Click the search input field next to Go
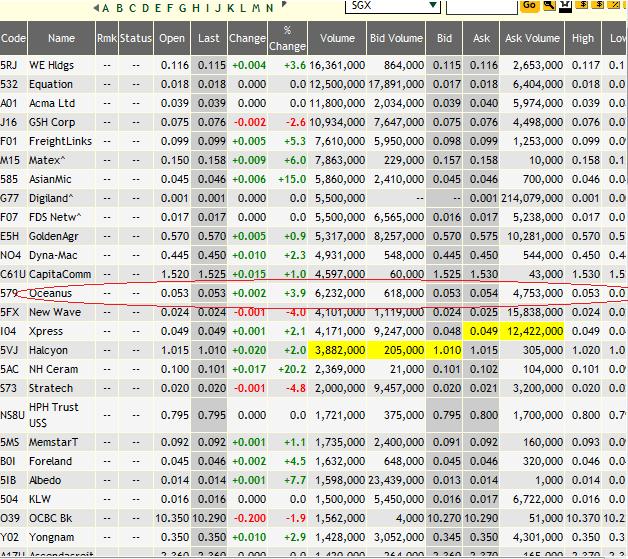This screenshot has height=559, width=628. coord(480,6)
